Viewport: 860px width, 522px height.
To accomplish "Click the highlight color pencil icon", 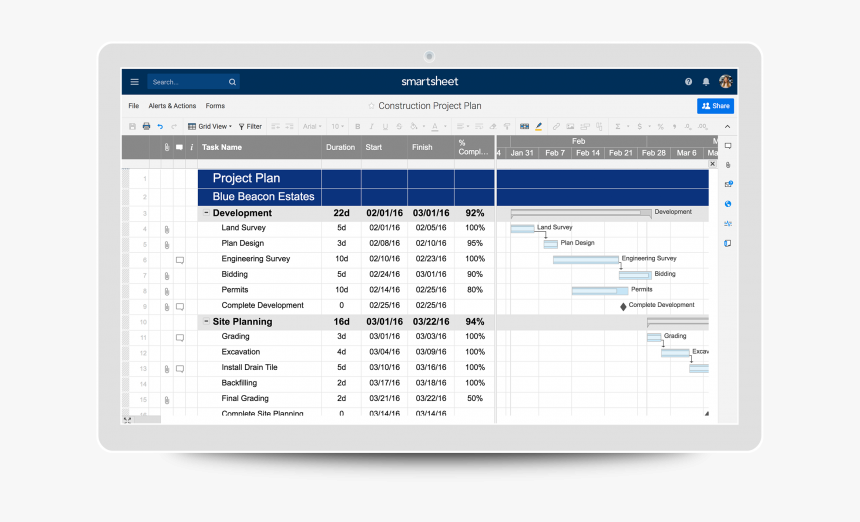I will click(x=538, y=127).
